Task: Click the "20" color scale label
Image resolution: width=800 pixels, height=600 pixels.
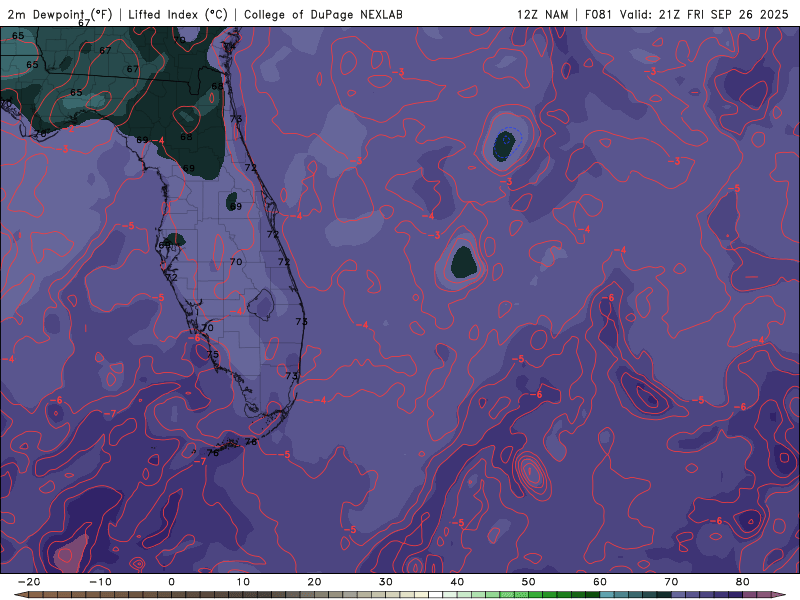Action: tap(314, 582)
